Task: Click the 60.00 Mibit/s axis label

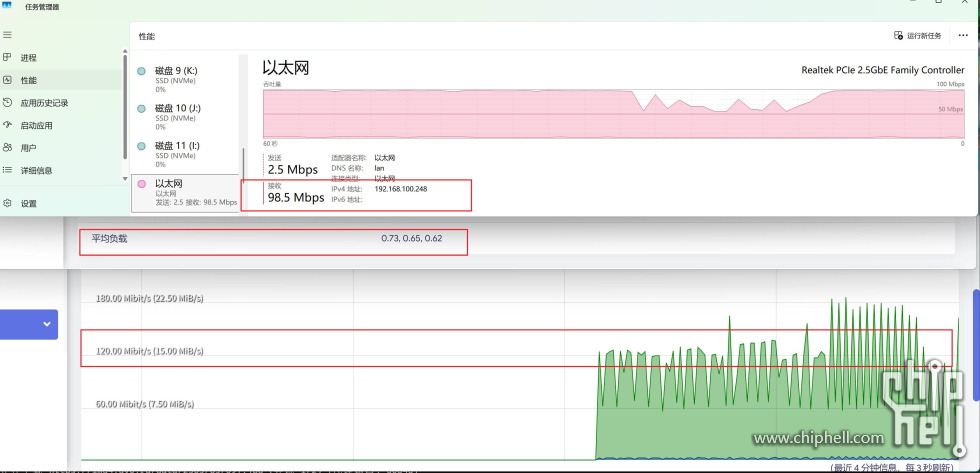Action: tap(145, 404)
